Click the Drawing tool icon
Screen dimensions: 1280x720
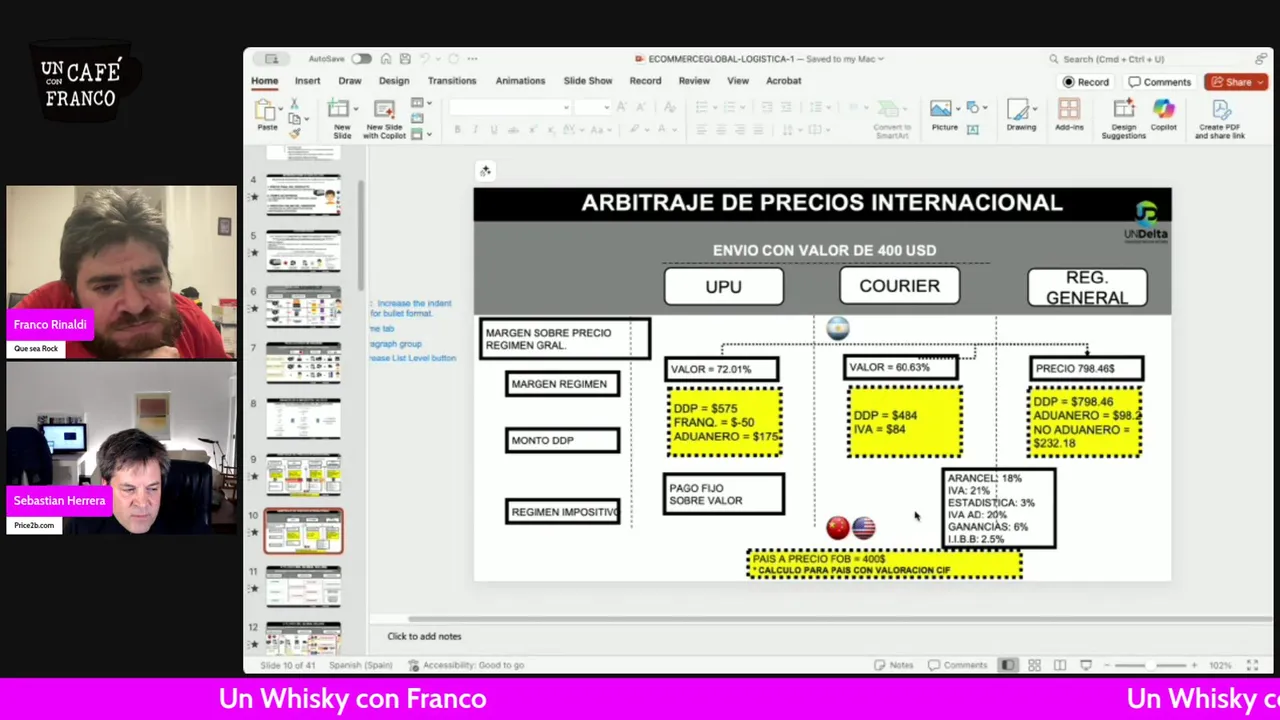click(1019, 109)
